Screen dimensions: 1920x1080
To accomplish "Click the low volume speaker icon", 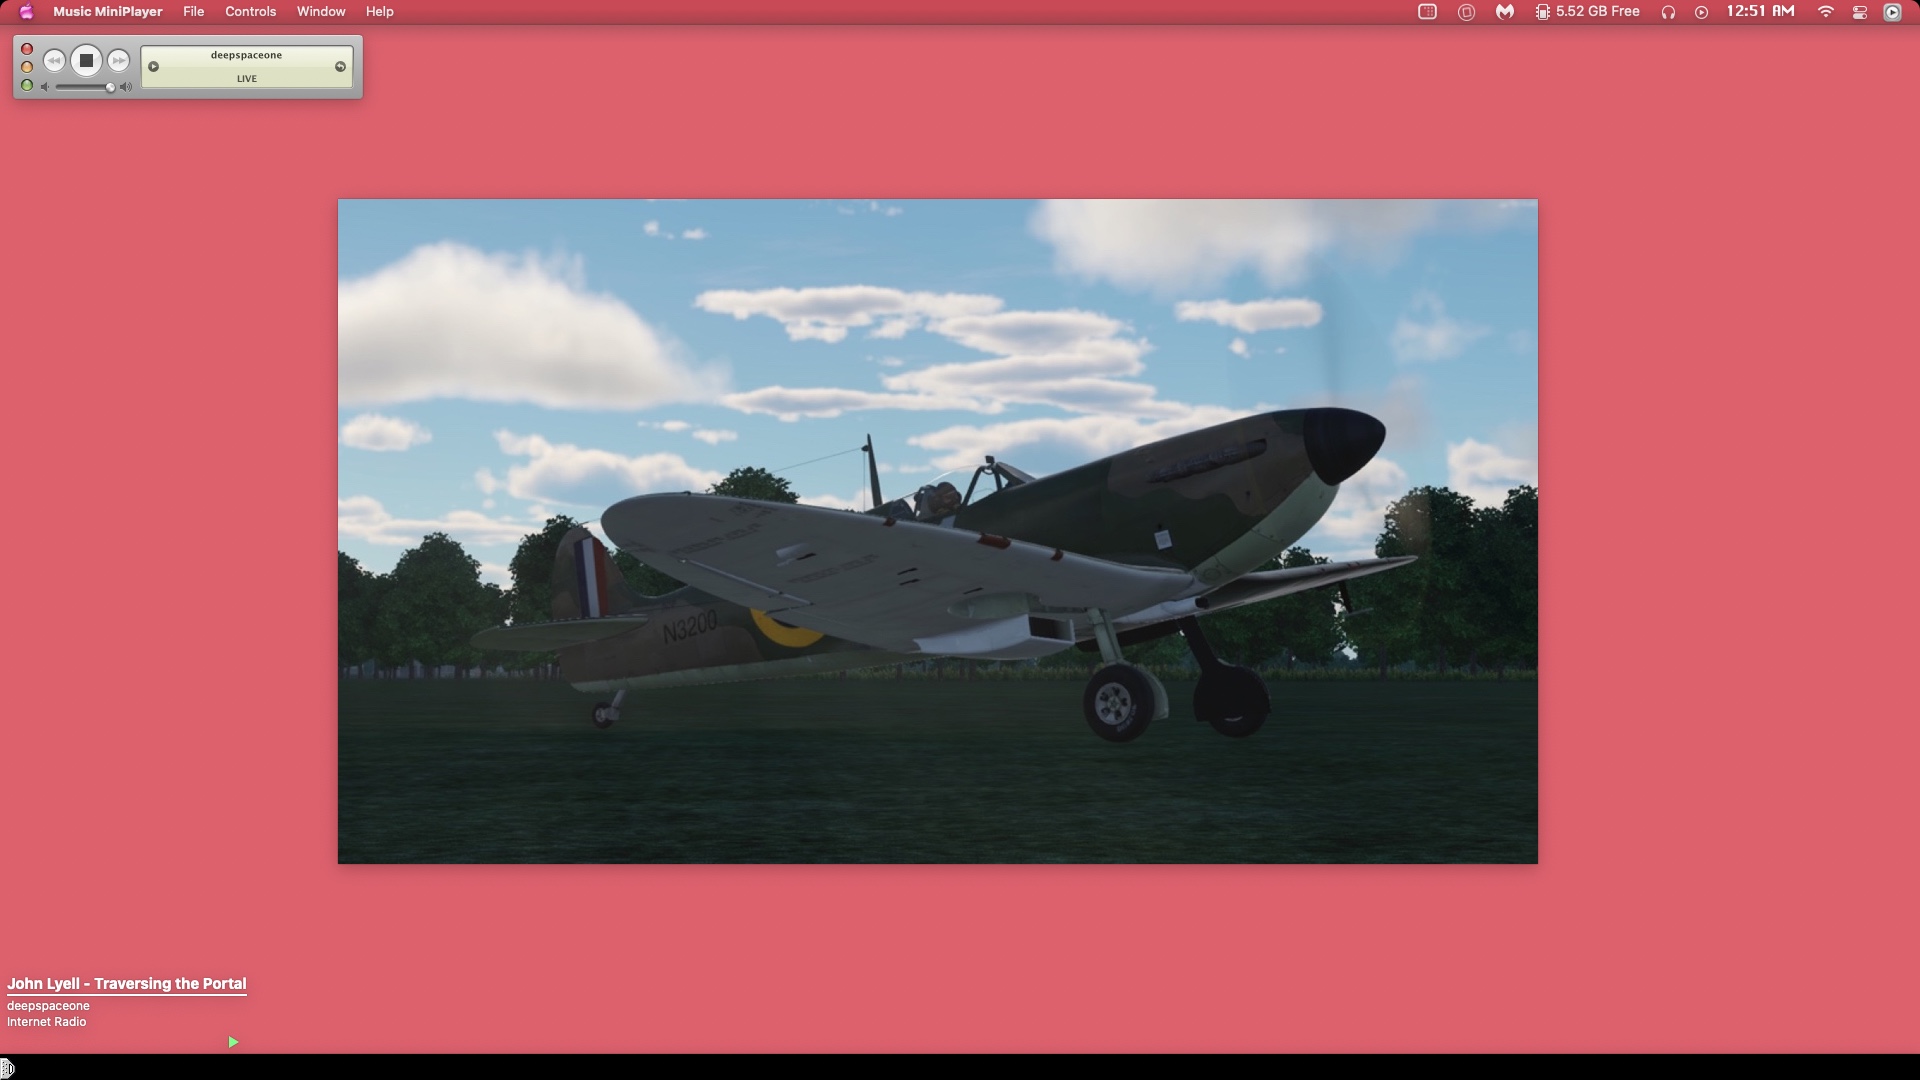I will pos(45,87).
